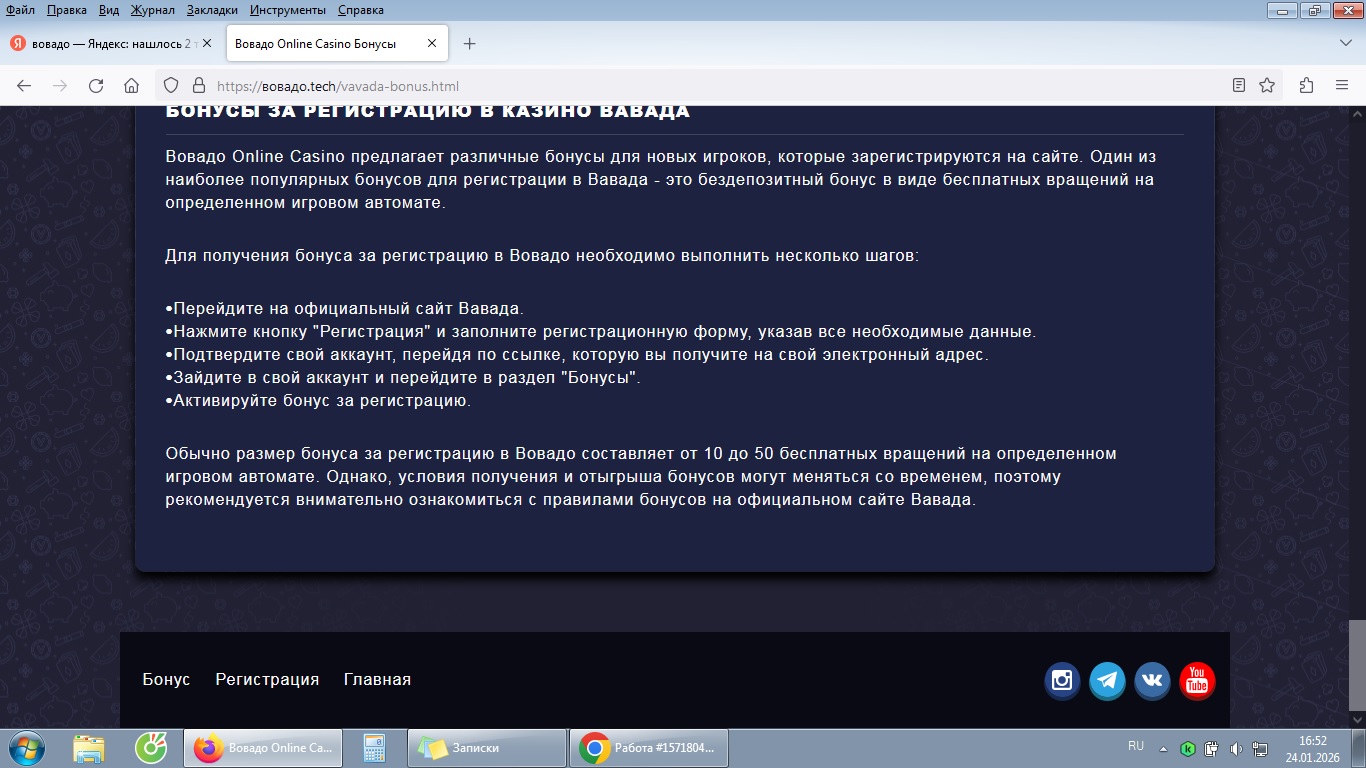Click the line starting "Подтвердите свой аккаунт"
Viewport: 1366px width, 768px height.
577,355
